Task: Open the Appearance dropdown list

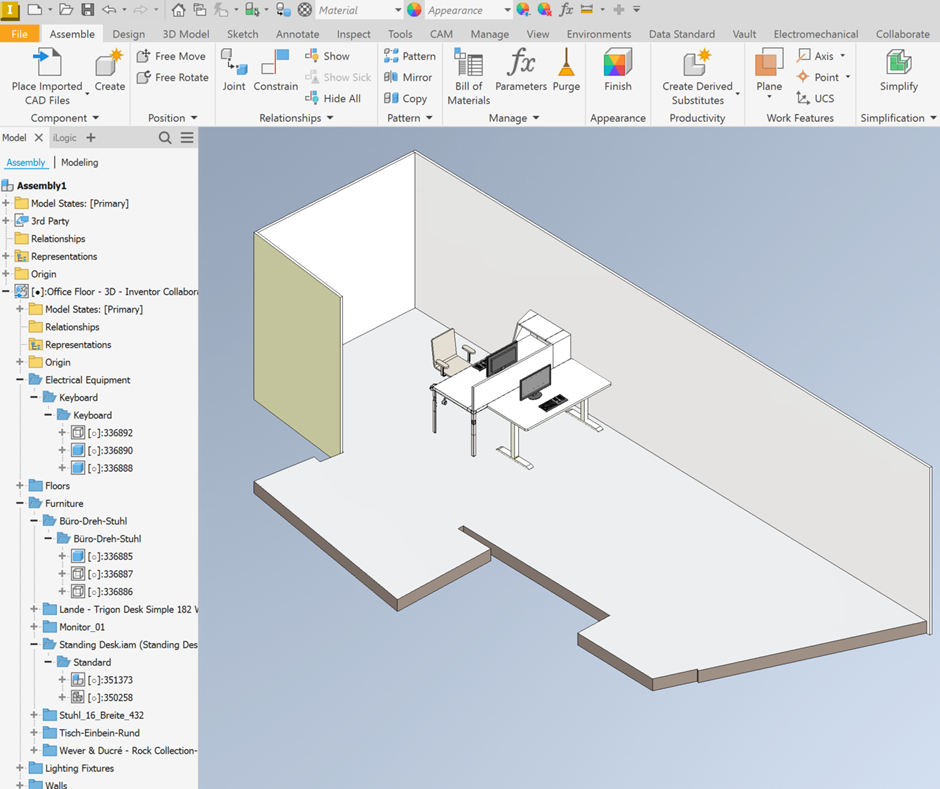Action: coord(507,10)
